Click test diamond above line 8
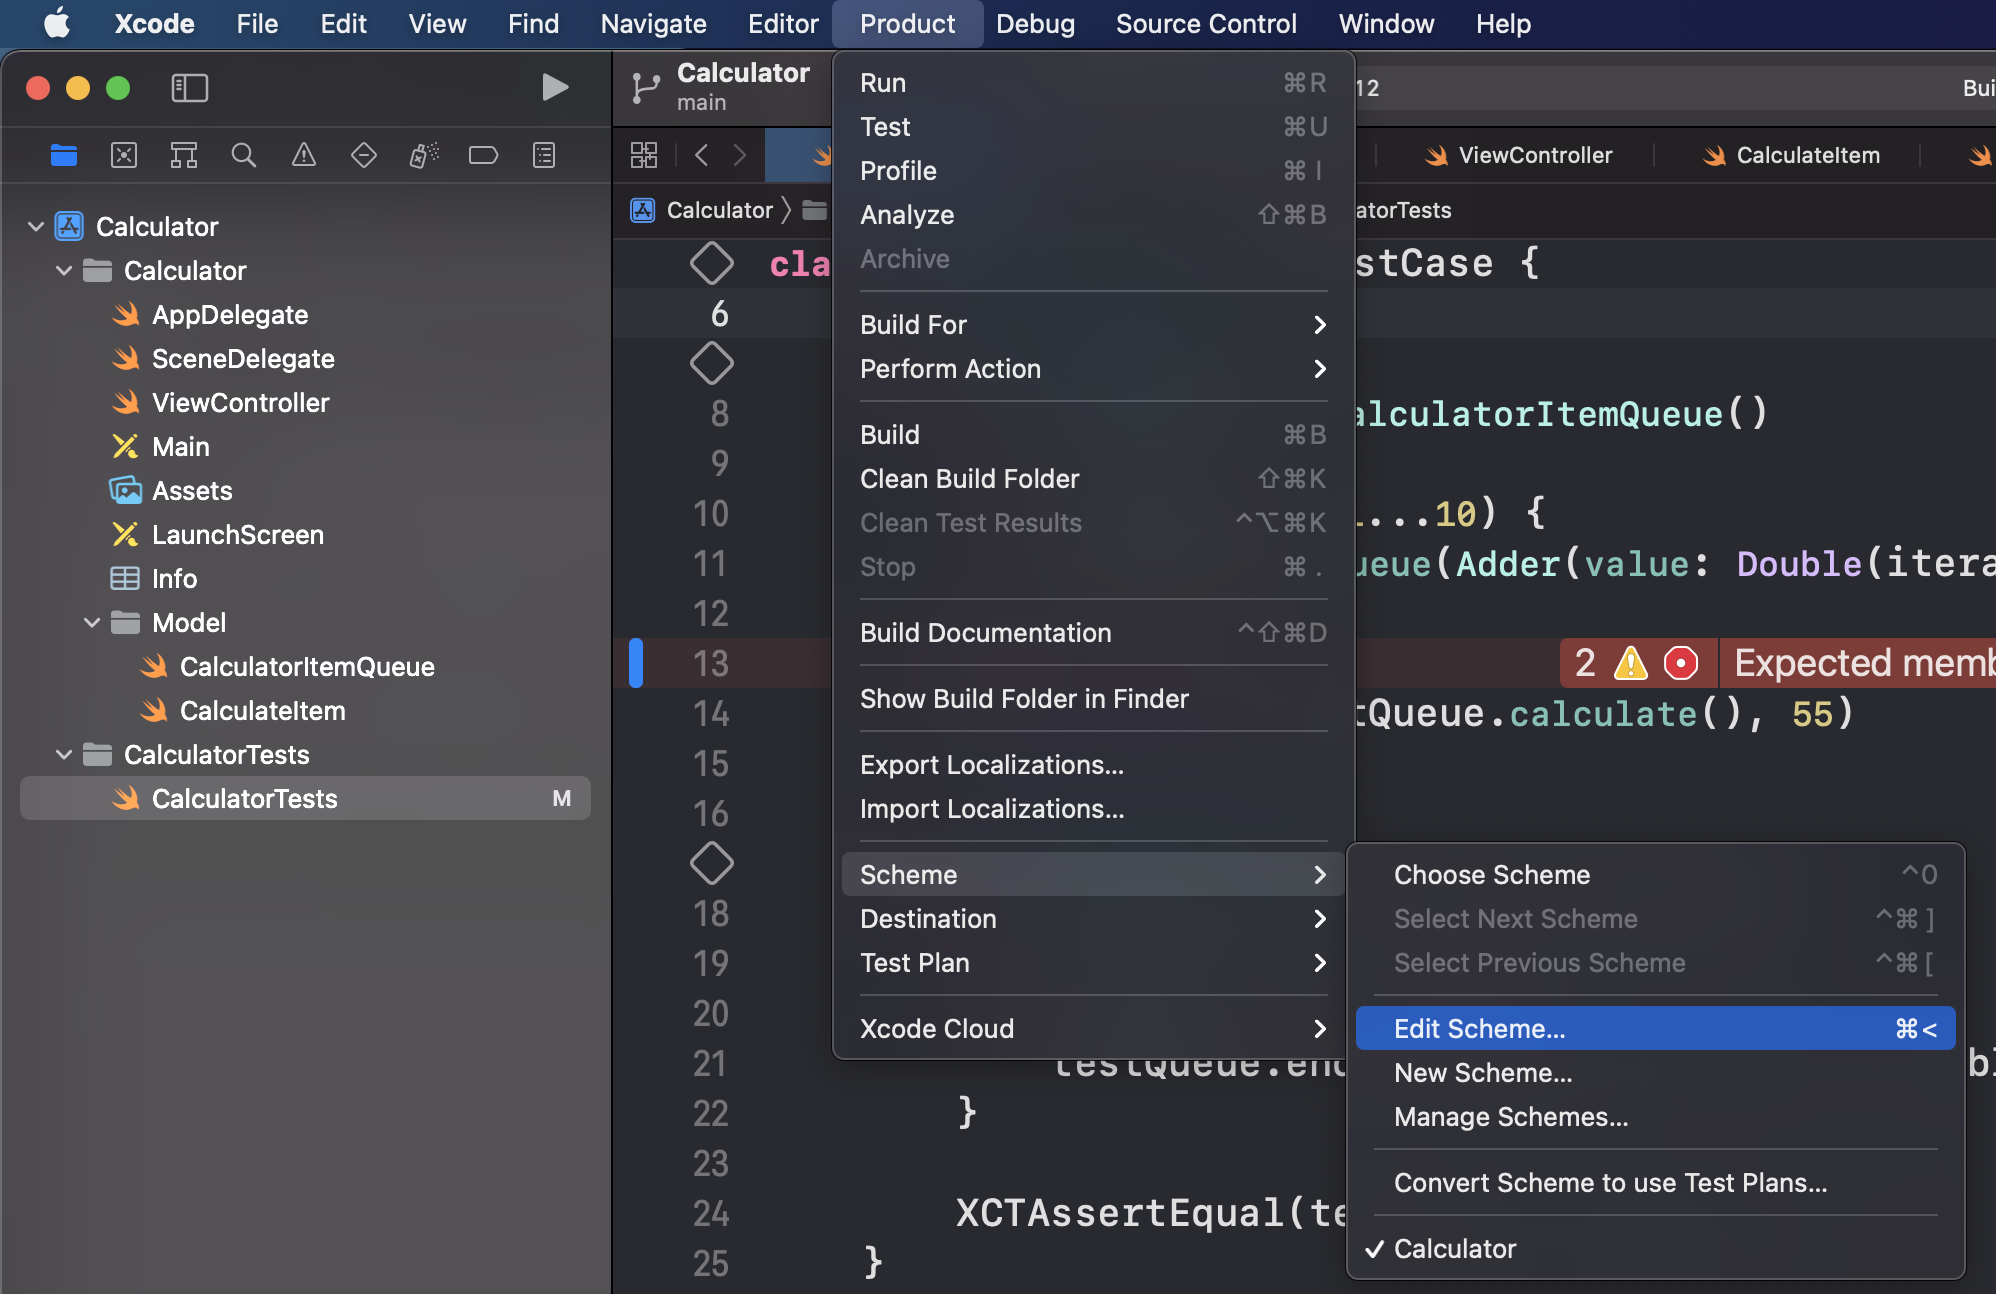Image resolution: width=1996 pixels, height=1294 pixels. pyautogui.click(x=712, y=363)
